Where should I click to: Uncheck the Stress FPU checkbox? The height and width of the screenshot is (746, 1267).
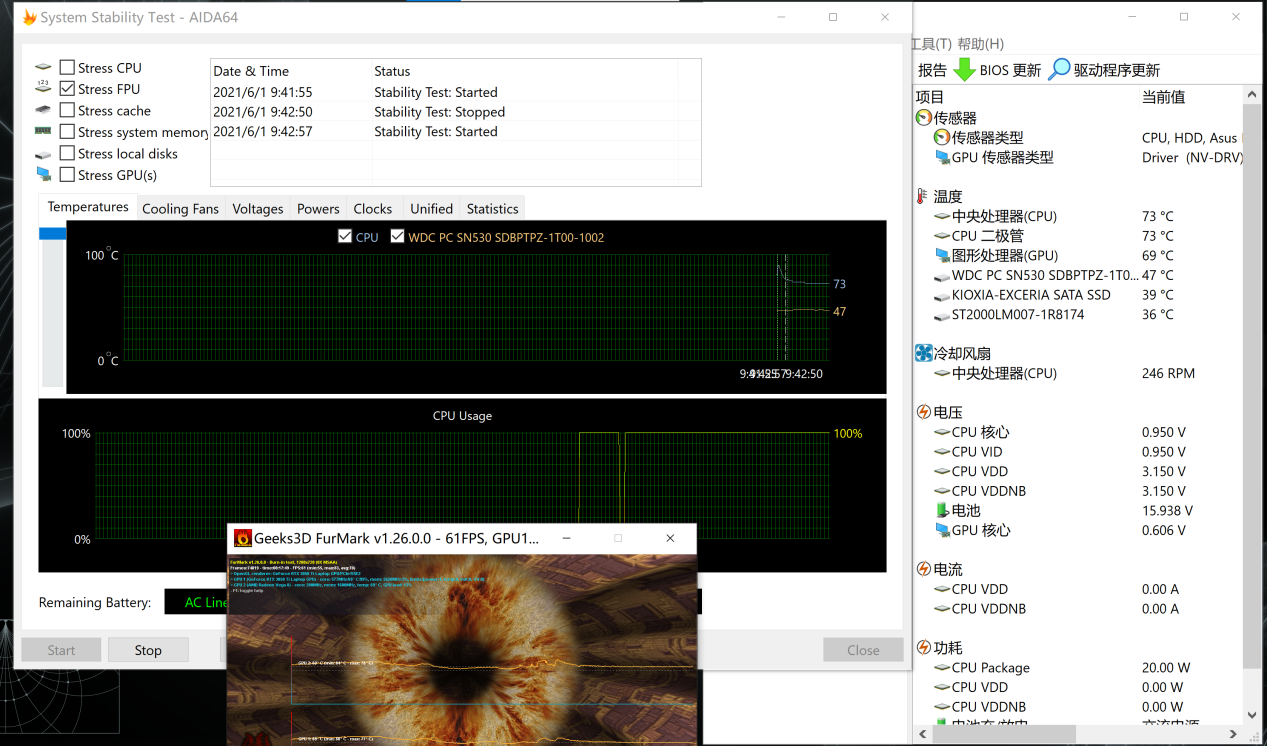(67, 89)
